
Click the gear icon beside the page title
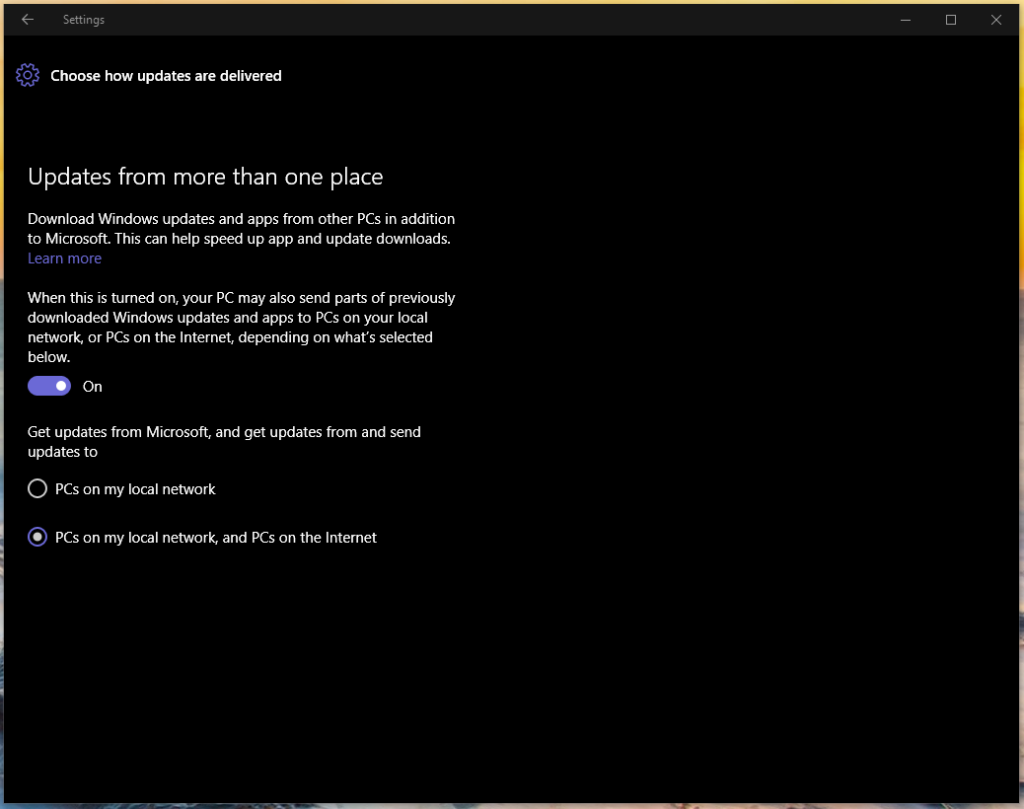pos(28,75)
